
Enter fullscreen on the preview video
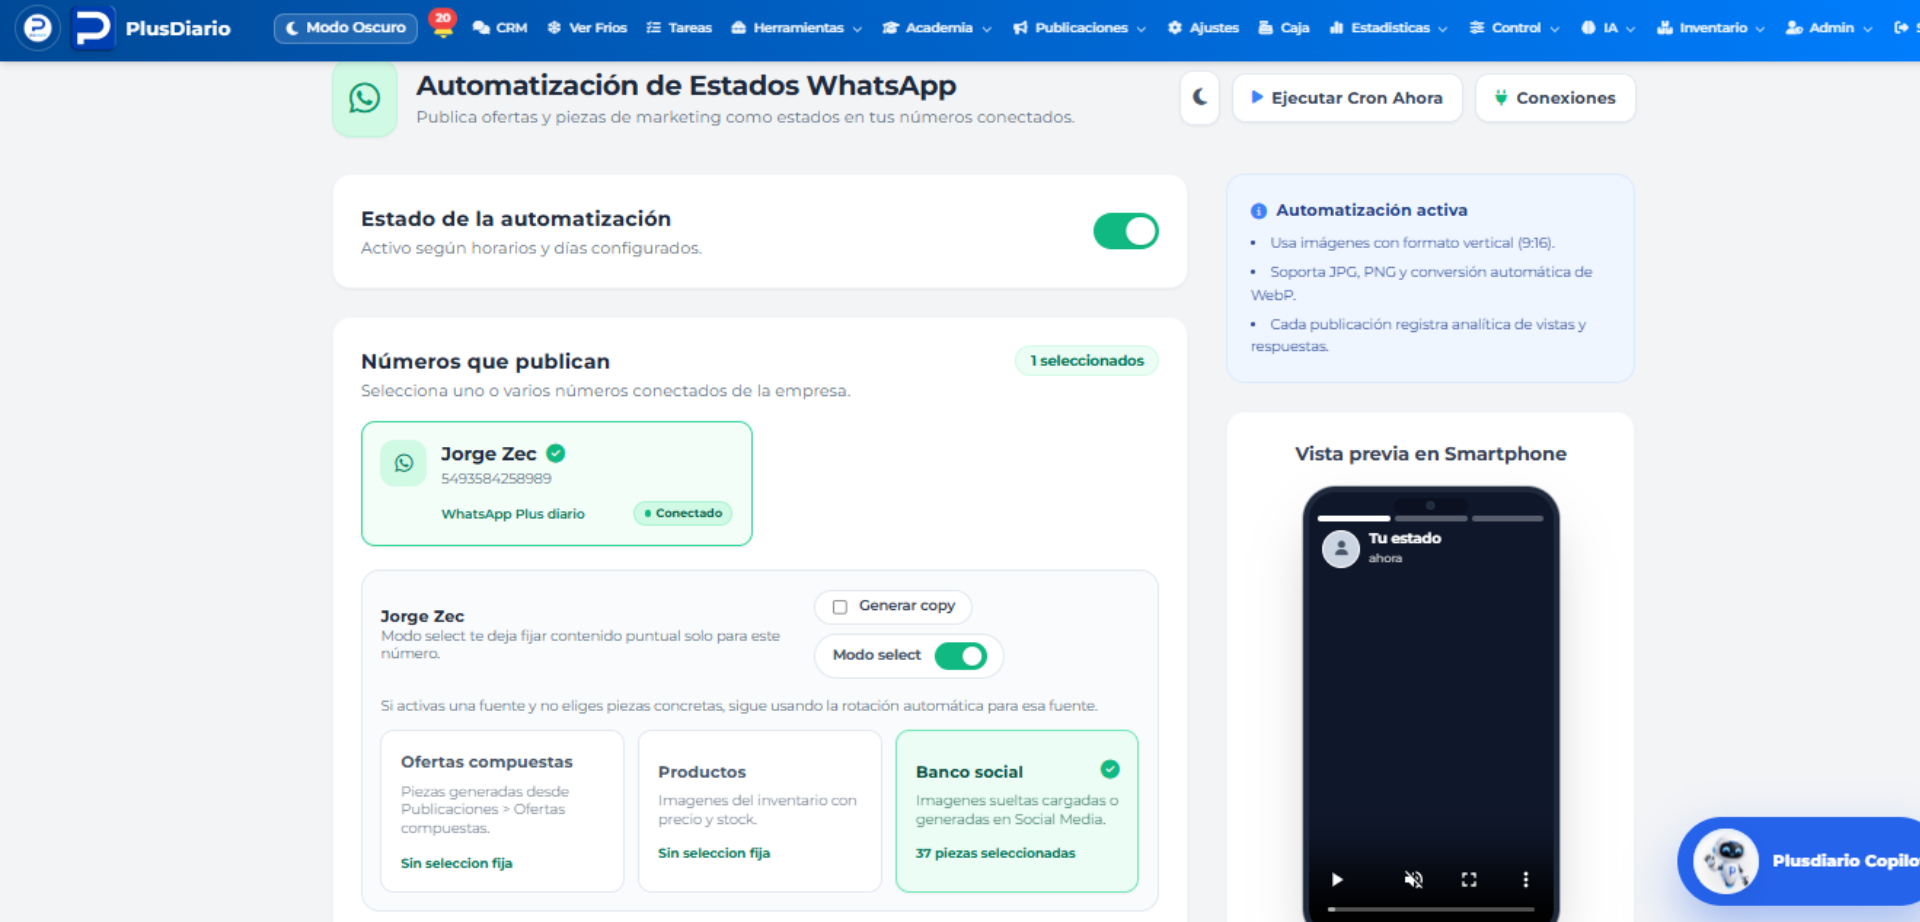tap(1469, 880)
